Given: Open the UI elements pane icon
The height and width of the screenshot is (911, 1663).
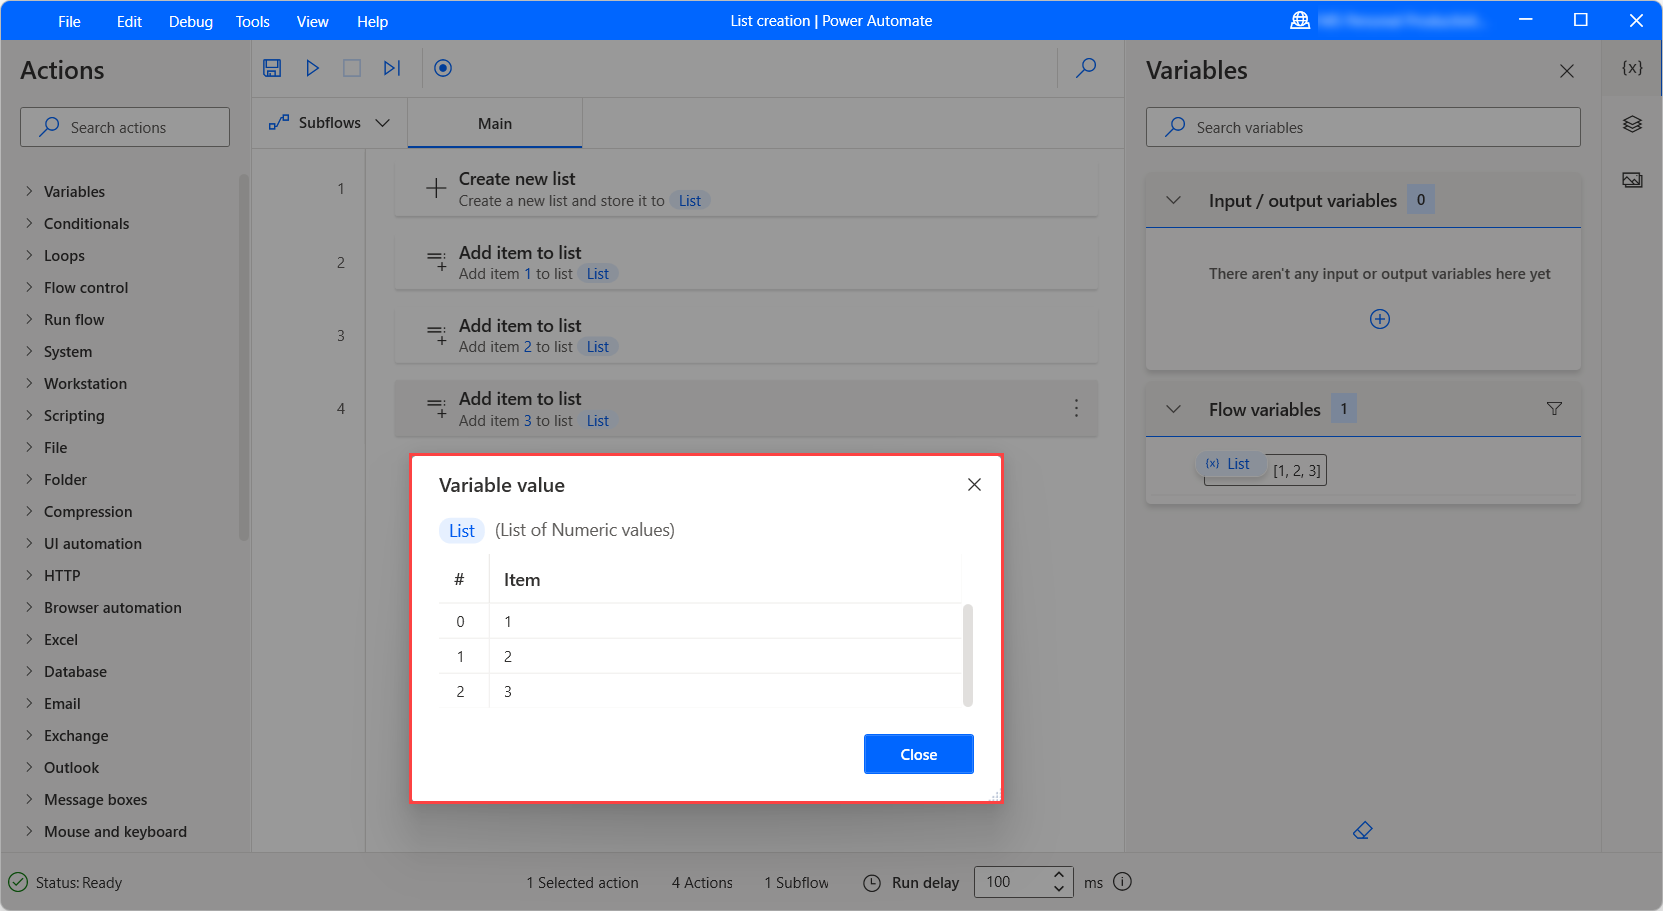Looking at the screenshot, I should click(x=1632, y=124).
